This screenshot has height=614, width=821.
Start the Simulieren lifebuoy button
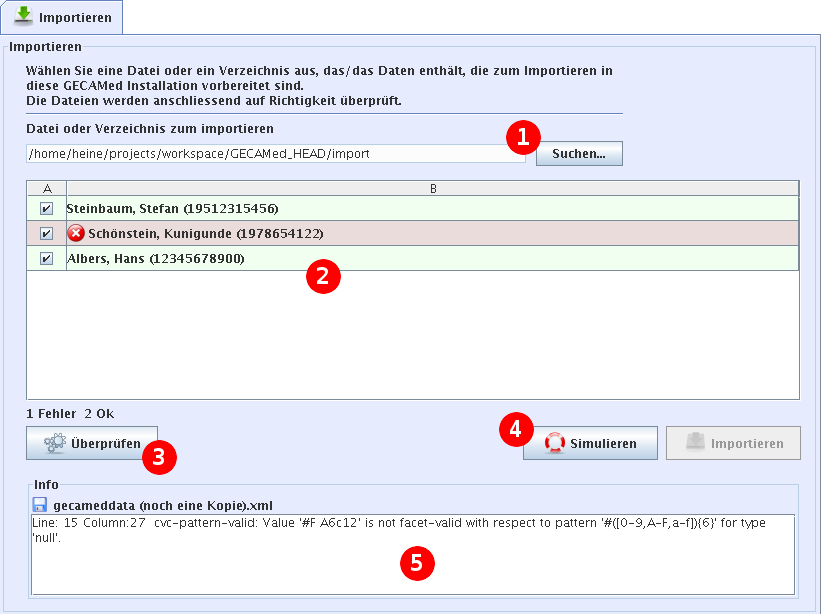tap(590, 443)
